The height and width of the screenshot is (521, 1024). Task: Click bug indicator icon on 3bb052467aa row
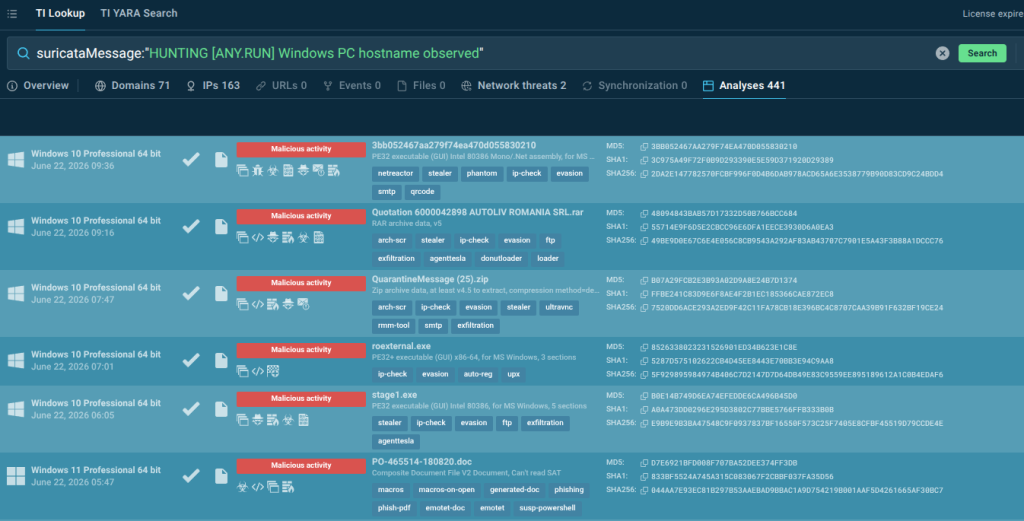click(257, 170)
